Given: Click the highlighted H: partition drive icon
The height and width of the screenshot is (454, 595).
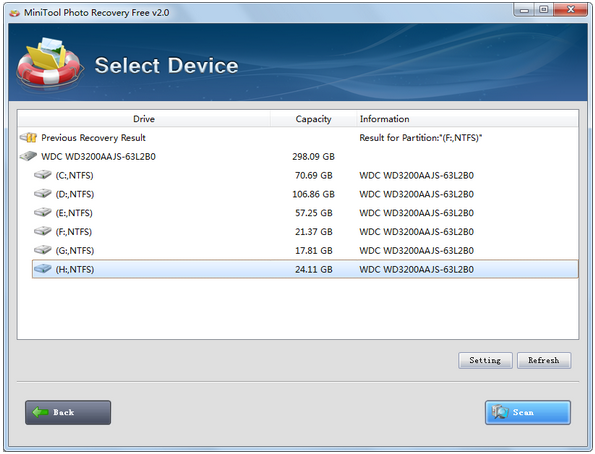Looking at the screenshot, I should click(42, 269).
